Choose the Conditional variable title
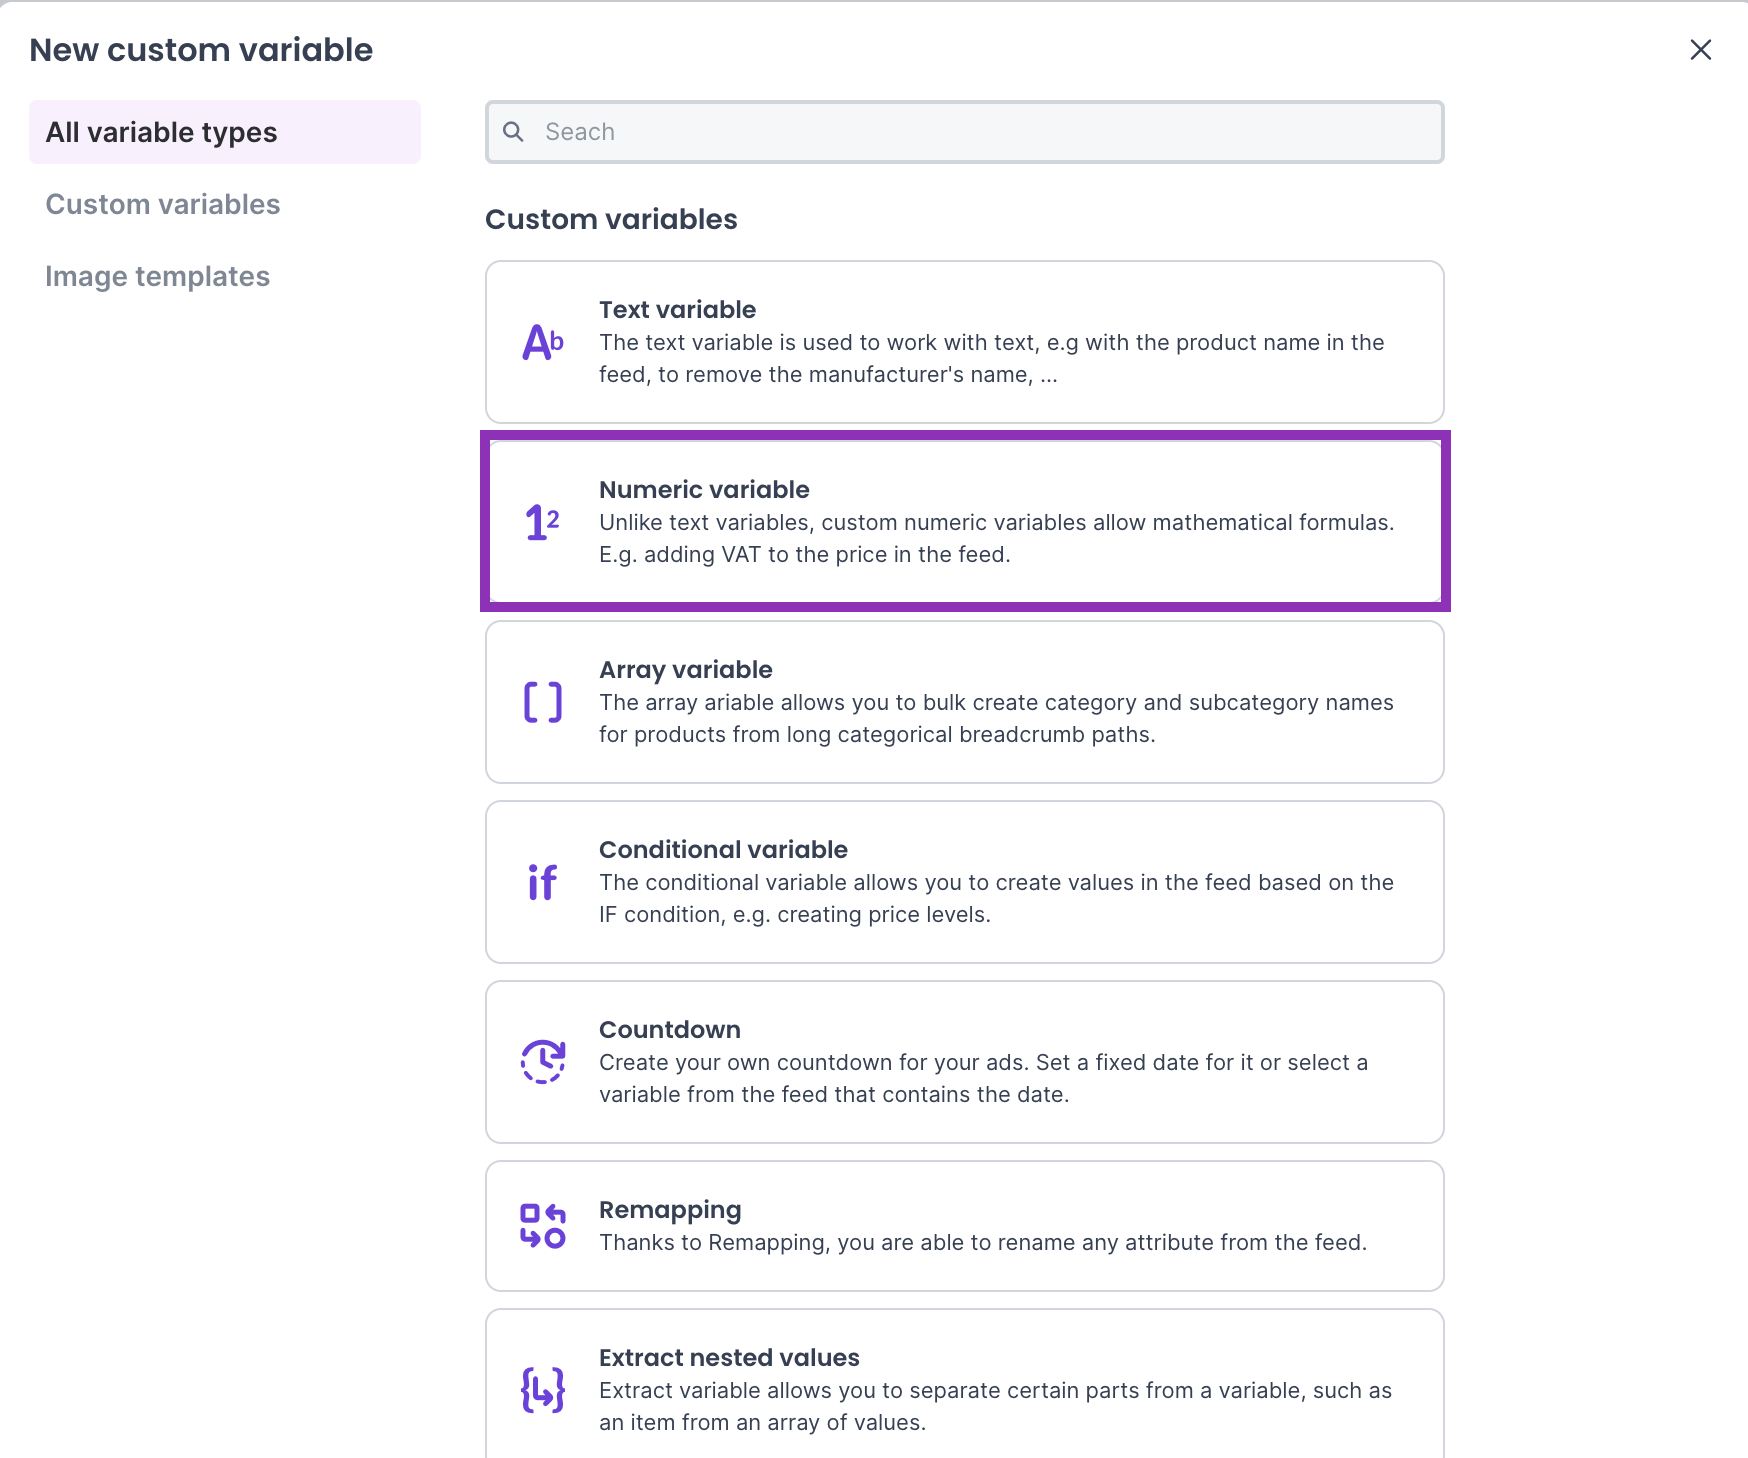1748x1458 pixels. [x=723, y=850]
